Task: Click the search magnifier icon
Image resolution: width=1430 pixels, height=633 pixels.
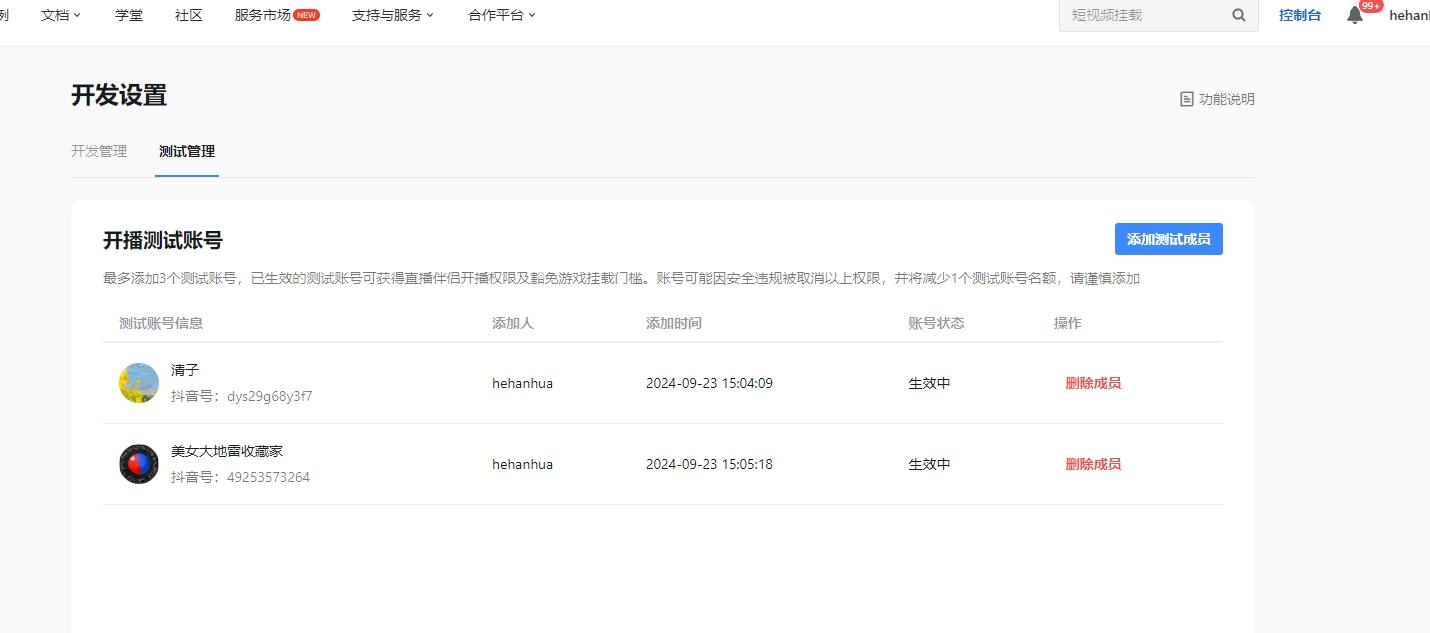Action: 1239,15
